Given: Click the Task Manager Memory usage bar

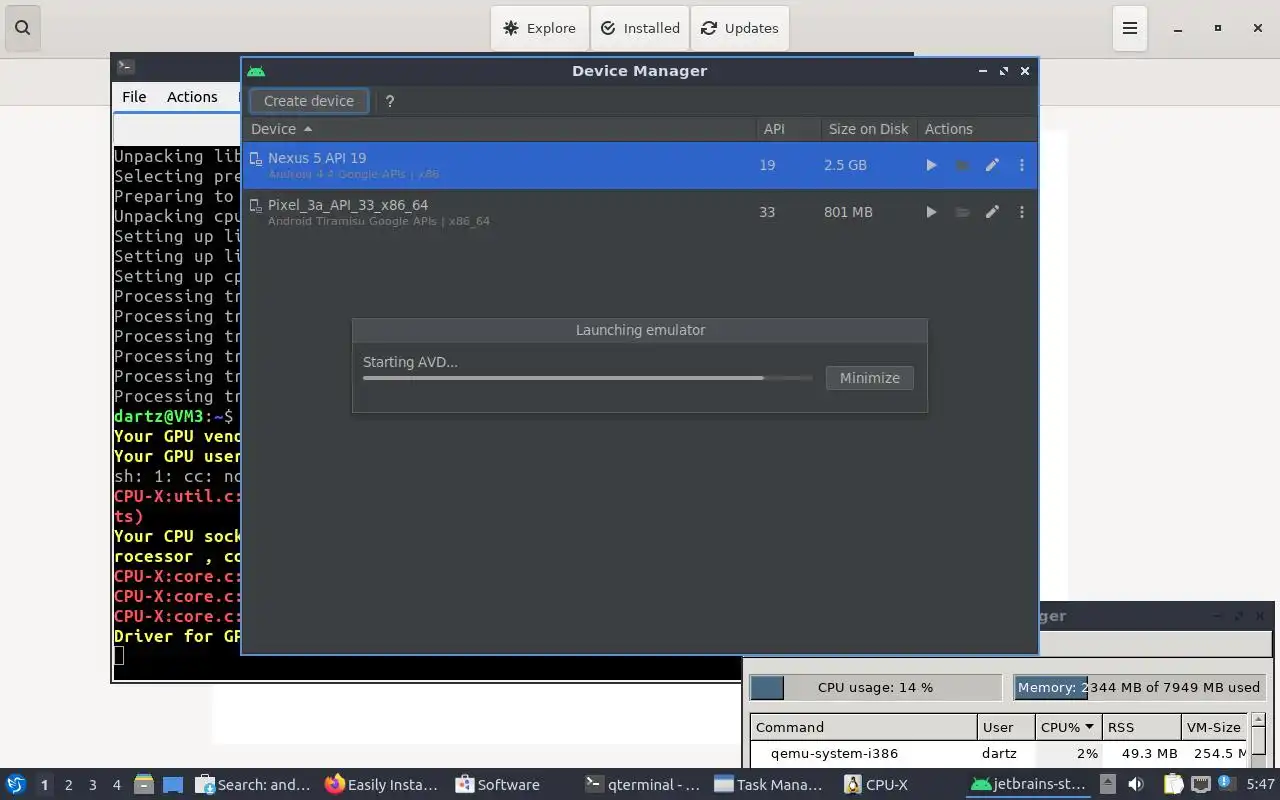Looking at the screenshot, I should click(x=1139, y=687).
